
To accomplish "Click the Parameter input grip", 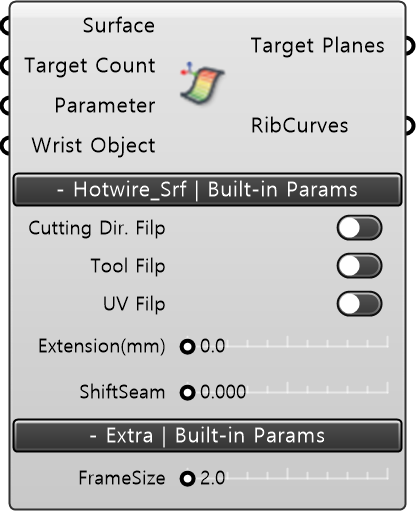I will (6, 106).
